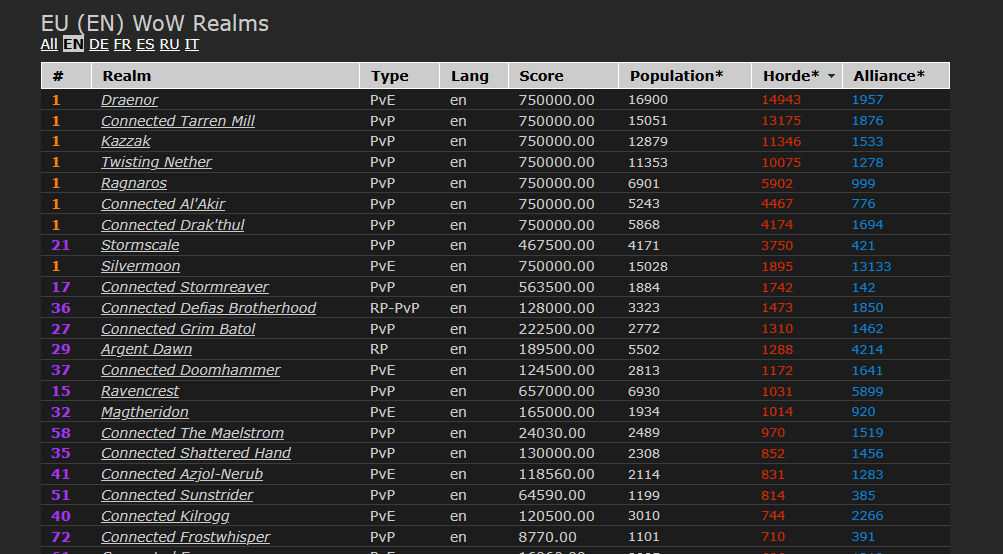Open the Connected Frostwhisper realm link
Image resolution: width=1003 pixels, height=554 pixels.
click(x=186, y=537)
